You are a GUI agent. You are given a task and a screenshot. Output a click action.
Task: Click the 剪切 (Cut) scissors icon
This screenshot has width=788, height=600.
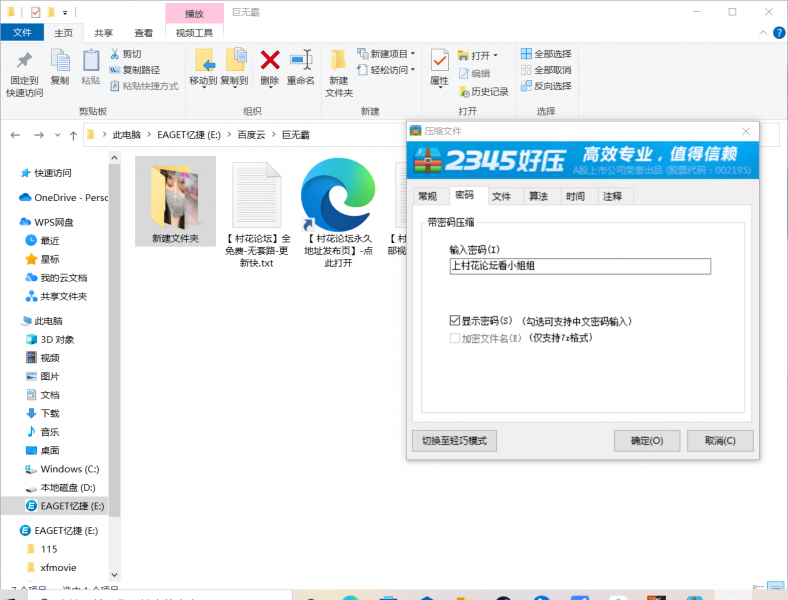pyautogui.click(x=115, y=54)
